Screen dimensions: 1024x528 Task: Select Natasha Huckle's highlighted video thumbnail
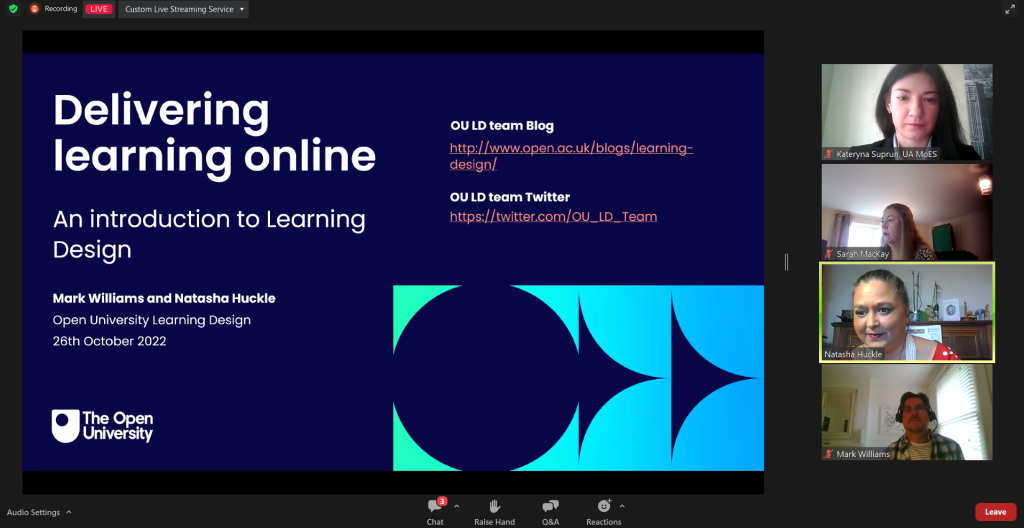[906, 312]
